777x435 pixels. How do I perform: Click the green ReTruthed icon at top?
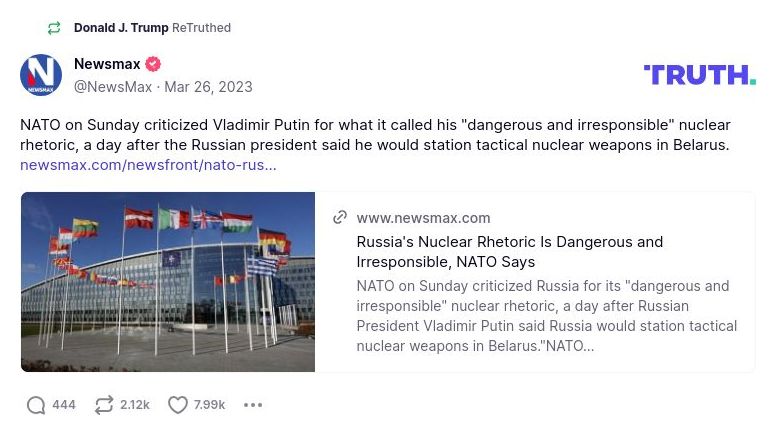[x=54, y=28]
